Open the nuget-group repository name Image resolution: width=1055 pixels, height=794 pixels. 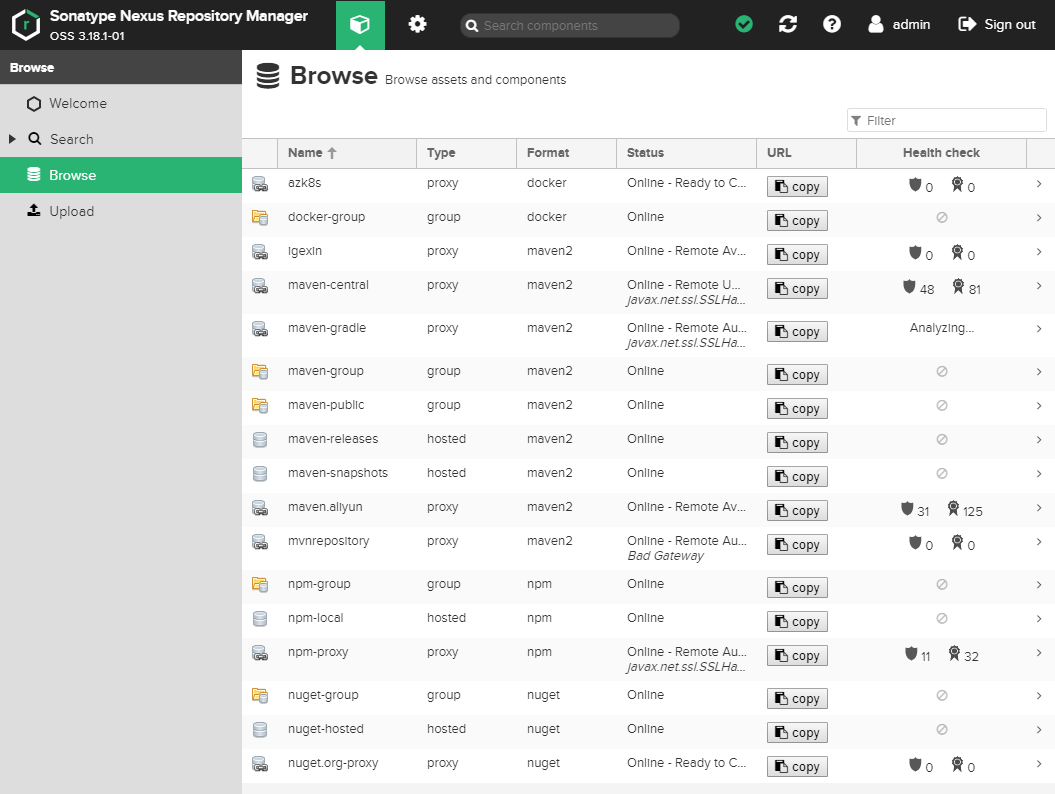pos(323,695)
